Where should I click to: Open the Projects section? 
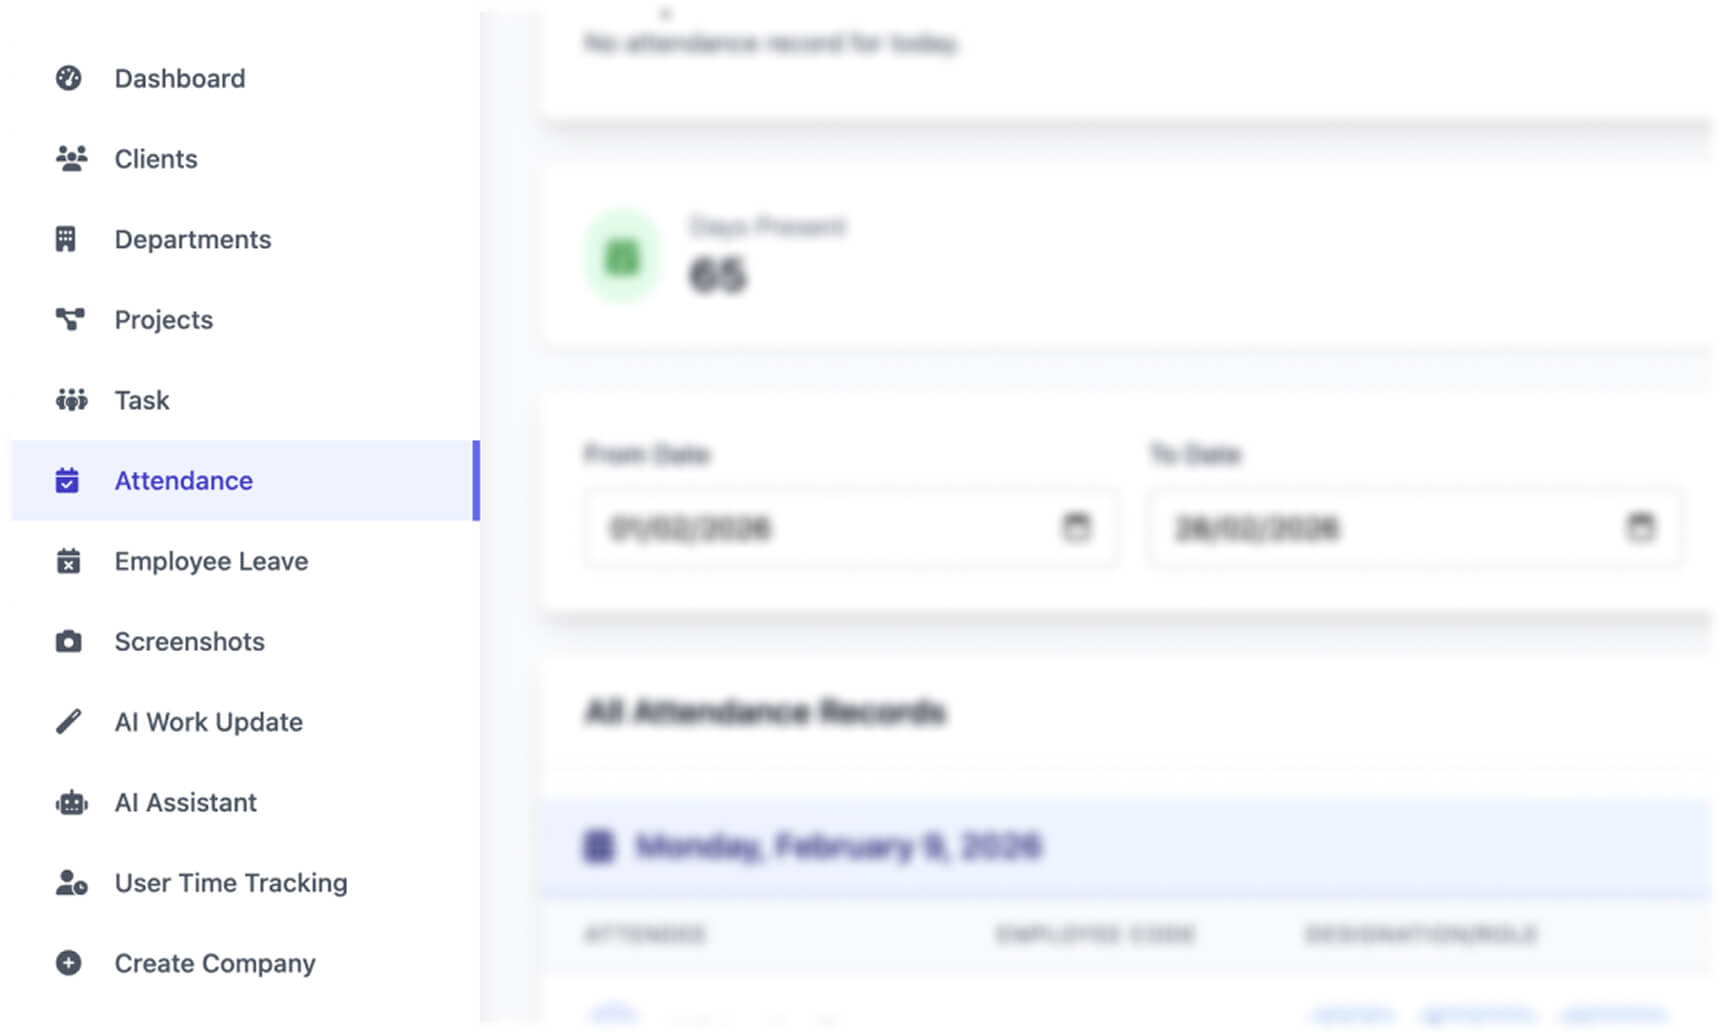[x=164, y=319]
